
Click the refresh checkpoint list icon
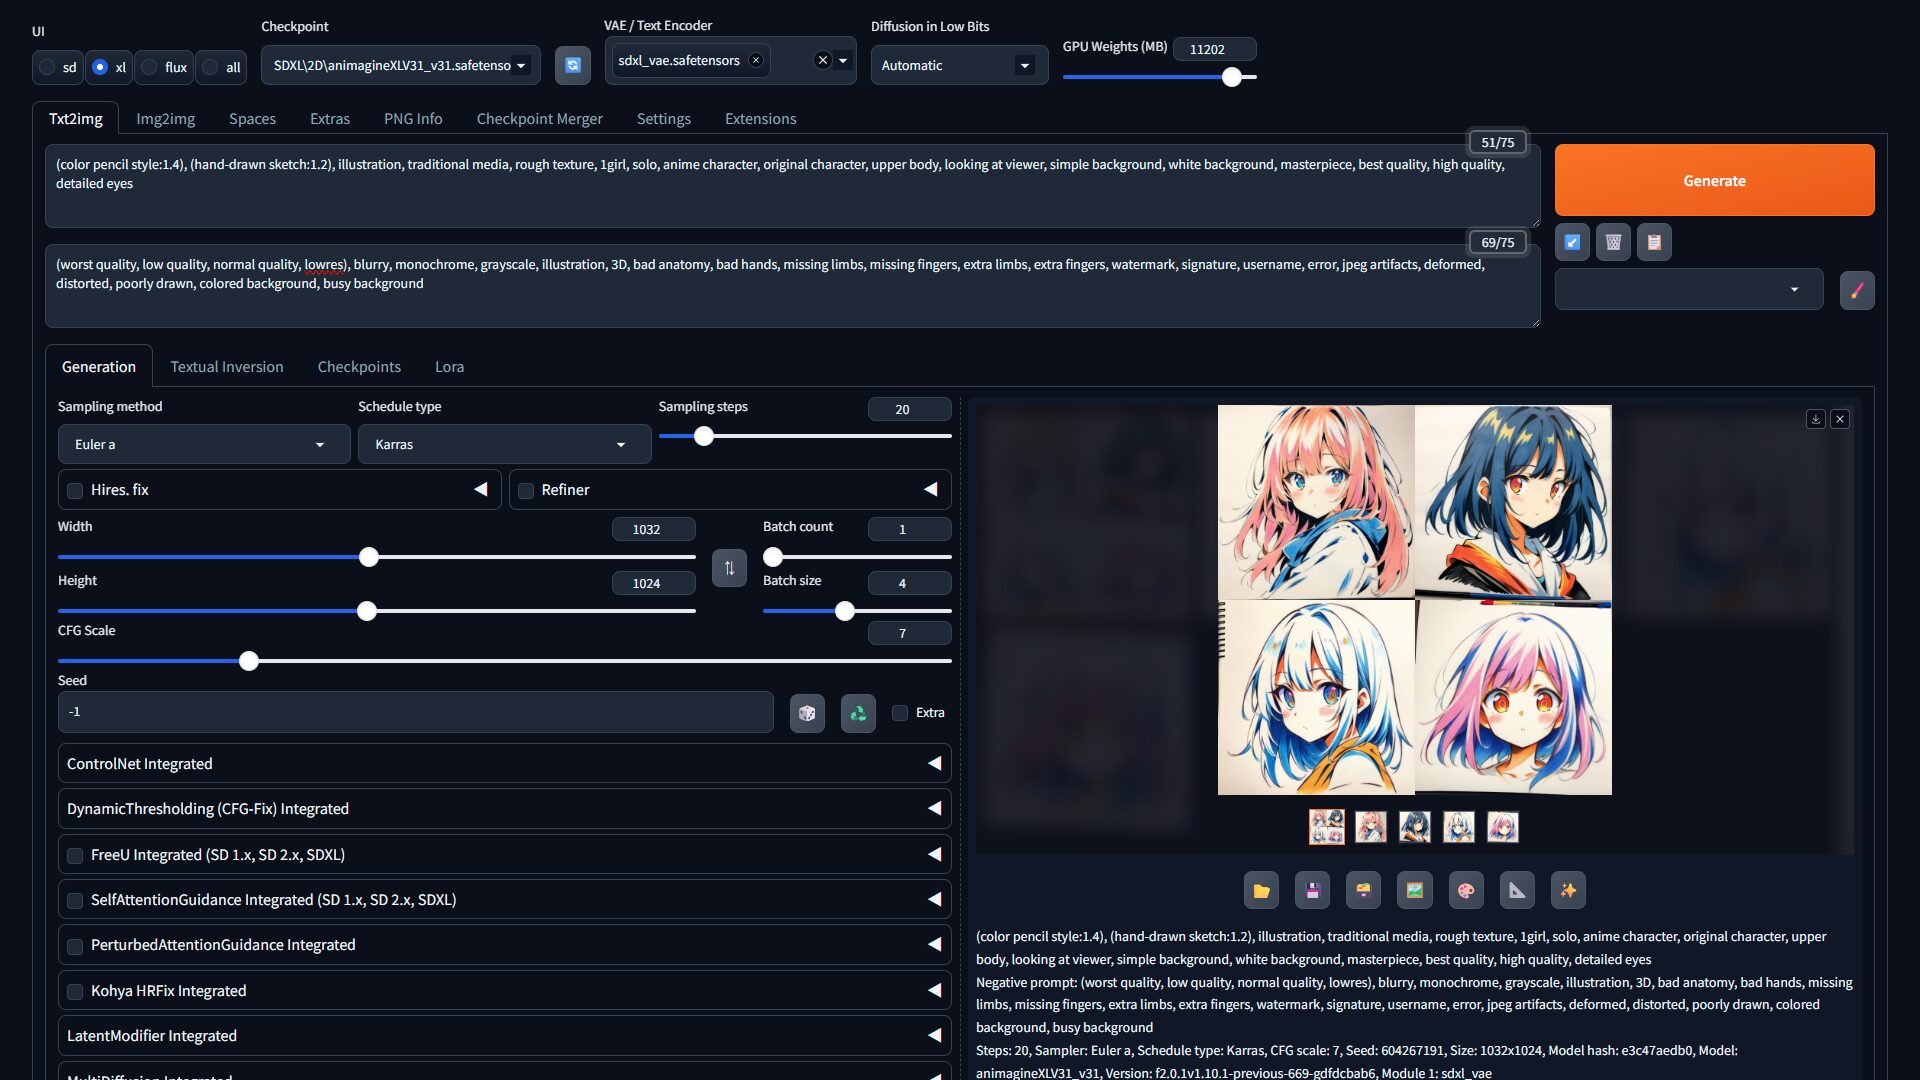pos(572,65)
